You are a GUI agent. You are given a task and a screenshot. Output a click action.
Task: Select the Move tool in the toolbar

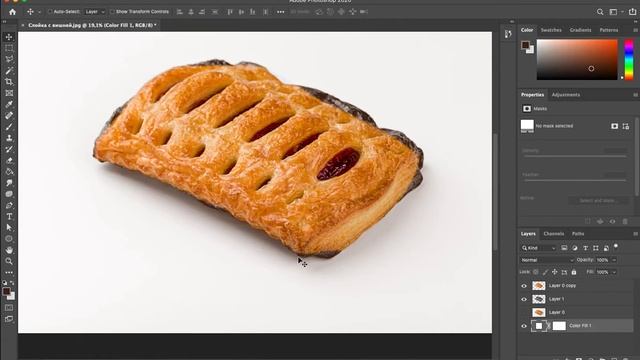click(9, 37)
